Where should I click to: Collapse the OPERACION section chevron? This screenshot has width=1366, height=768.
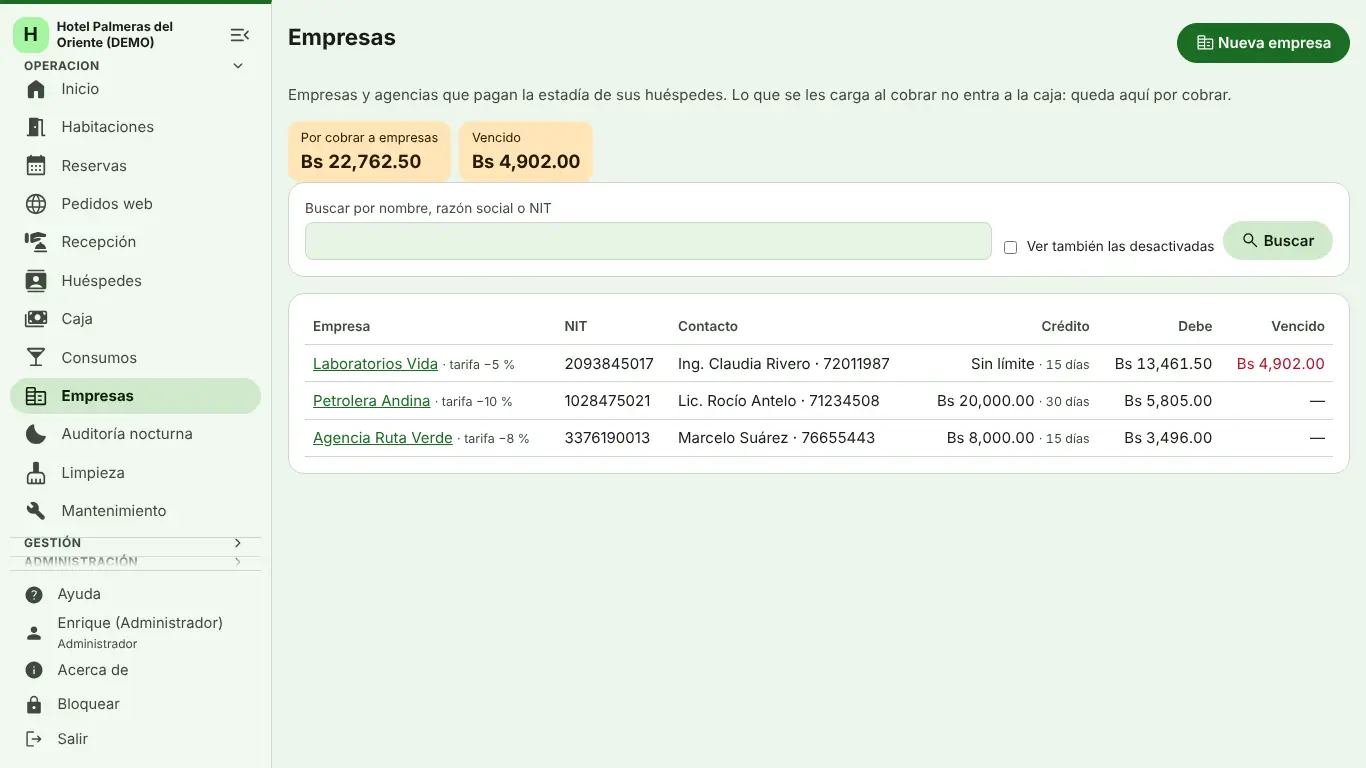(238, 66)
